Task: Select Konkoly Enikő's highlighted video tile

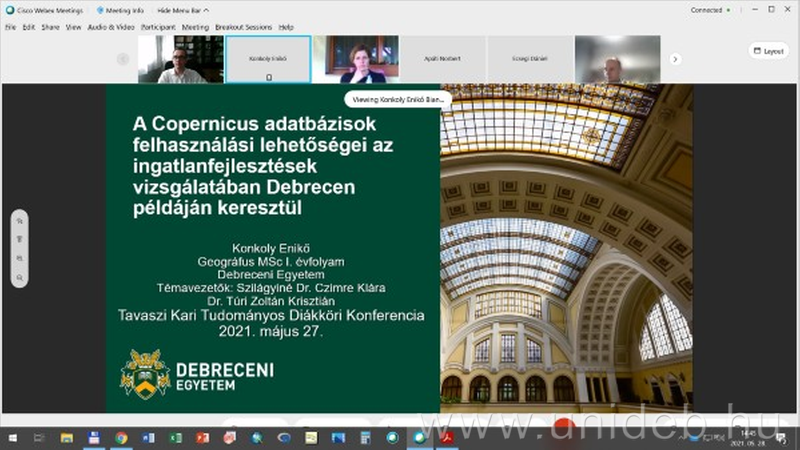Action: click(267, 60)
